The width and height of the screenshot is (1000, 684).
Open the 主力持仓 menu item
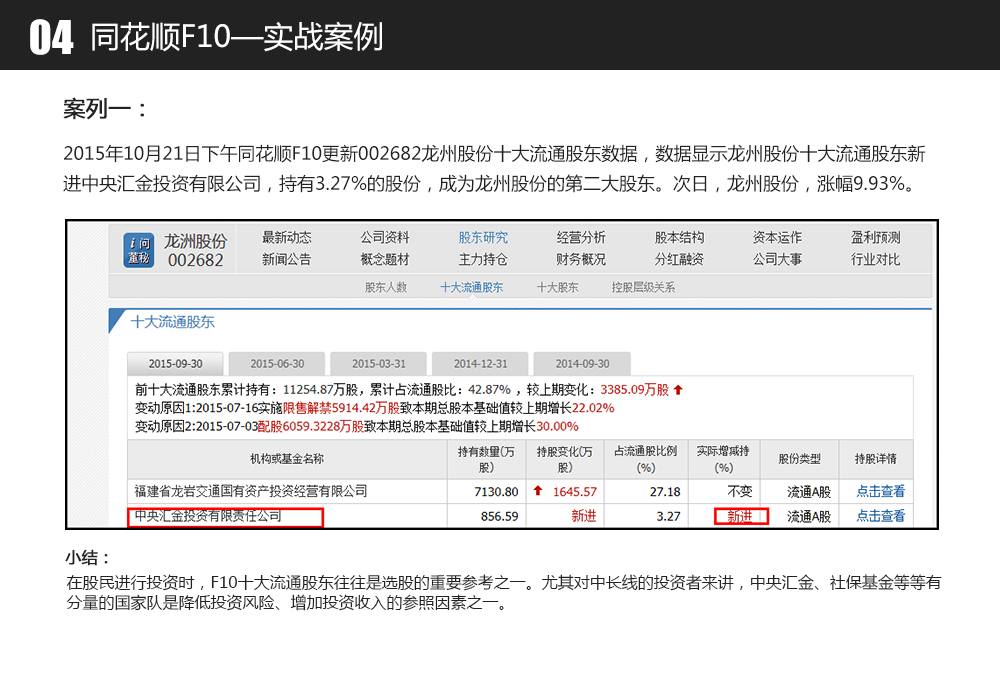pos(483,260)
